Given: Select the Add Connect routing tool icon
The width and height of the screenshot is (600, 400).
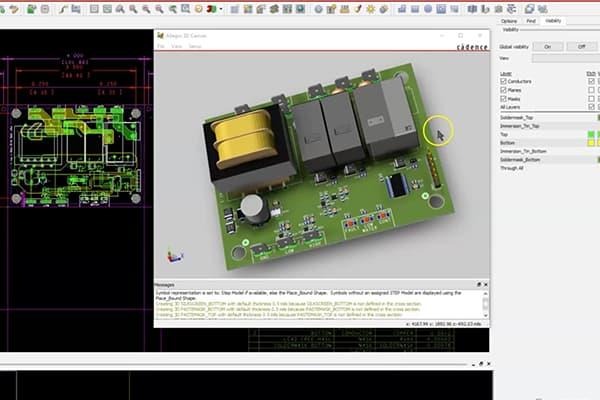Looking at the screenshot, I should coord(63,9).
